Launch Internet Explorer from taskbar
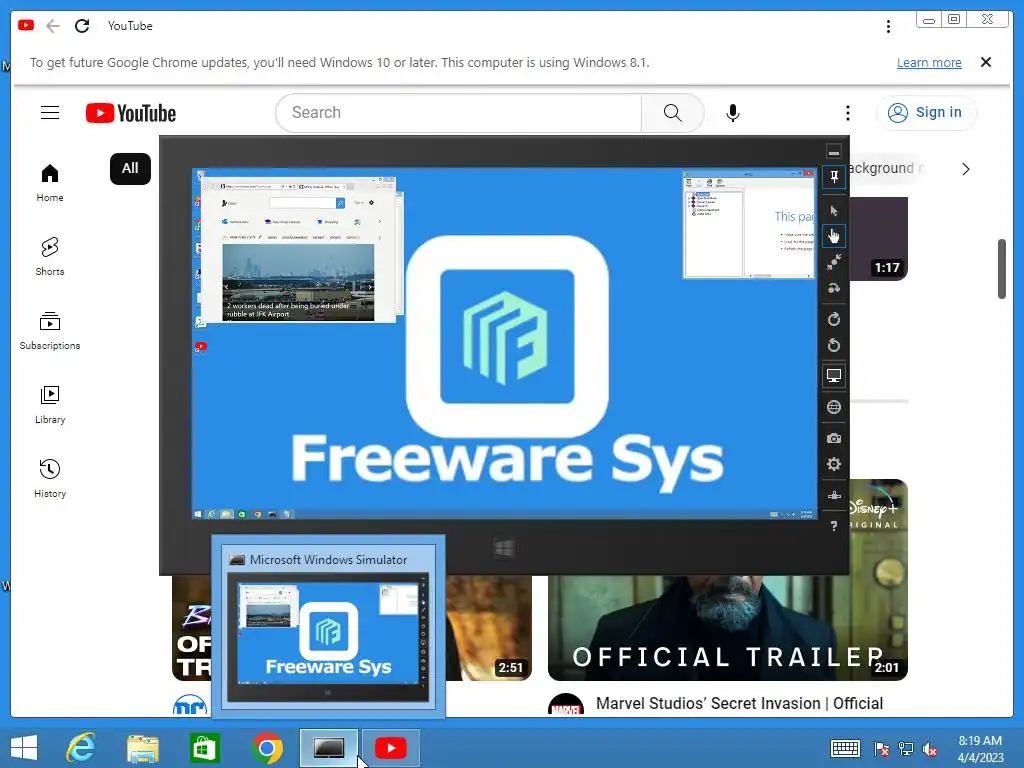Screen dimensions: 1024x768 (x=81, y=748)
